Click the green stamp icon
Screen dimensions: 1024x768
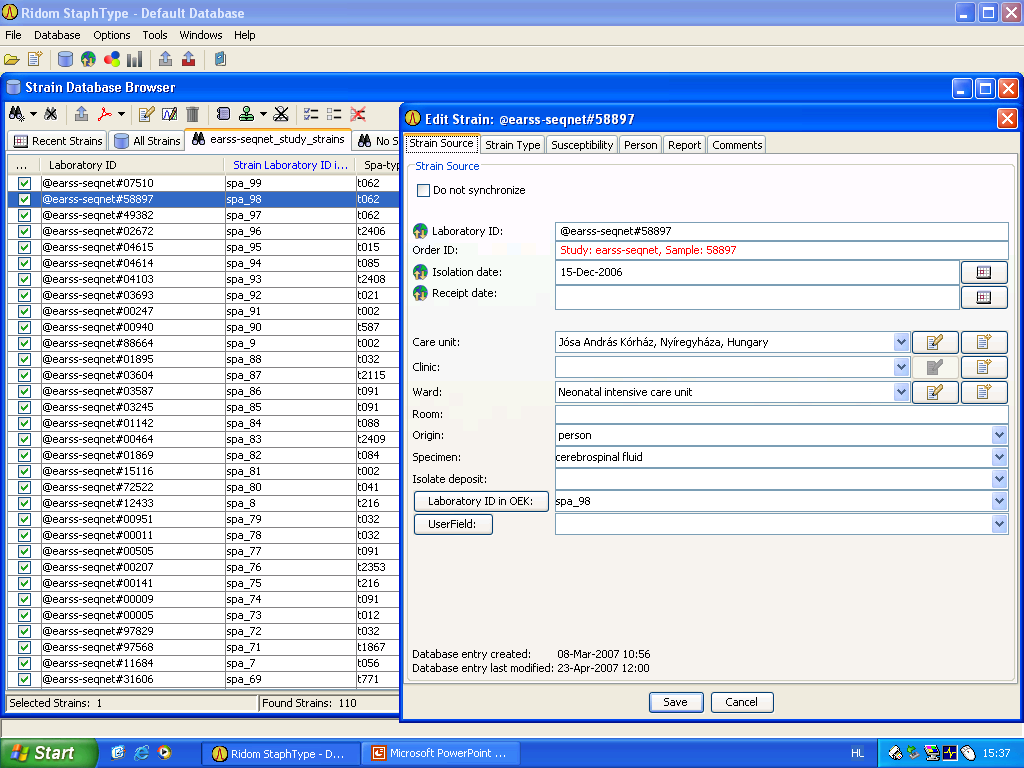tap(246, 114)
